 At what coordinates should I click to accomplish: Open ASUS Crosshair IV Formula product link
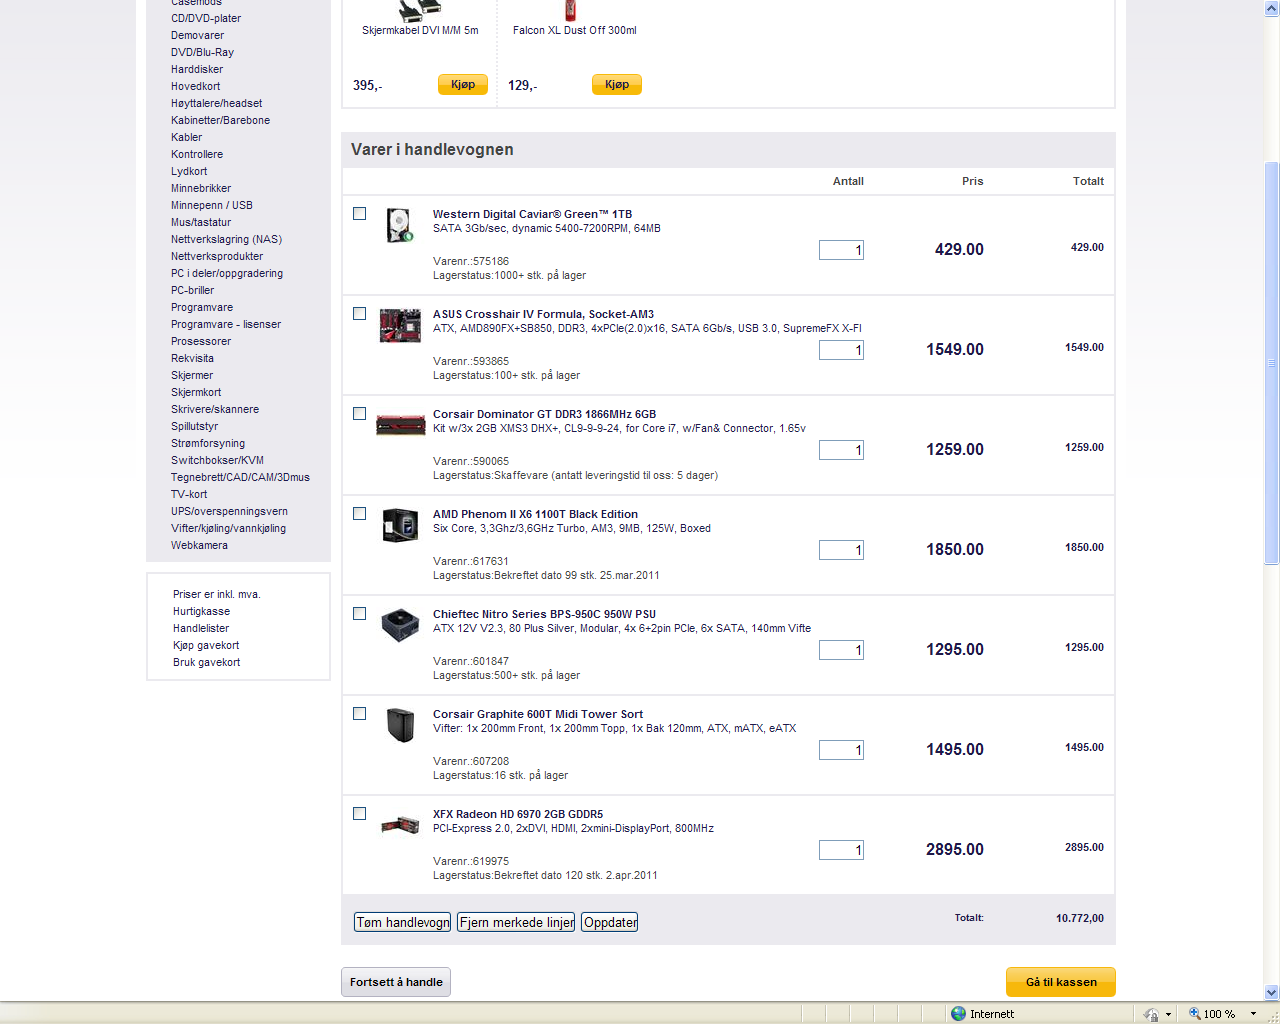[543, 314]
